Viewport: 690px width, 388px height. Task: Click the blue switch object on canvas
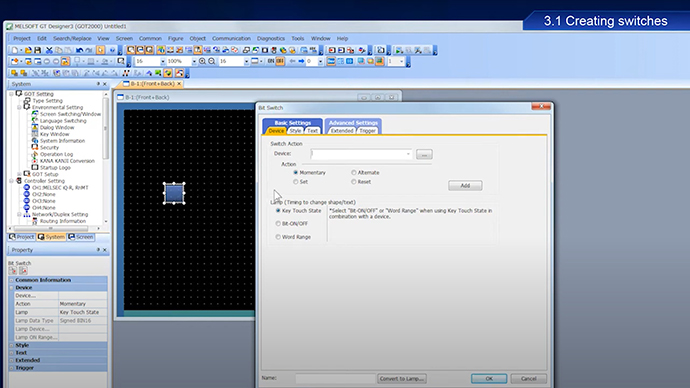click(x=174, y=193)
